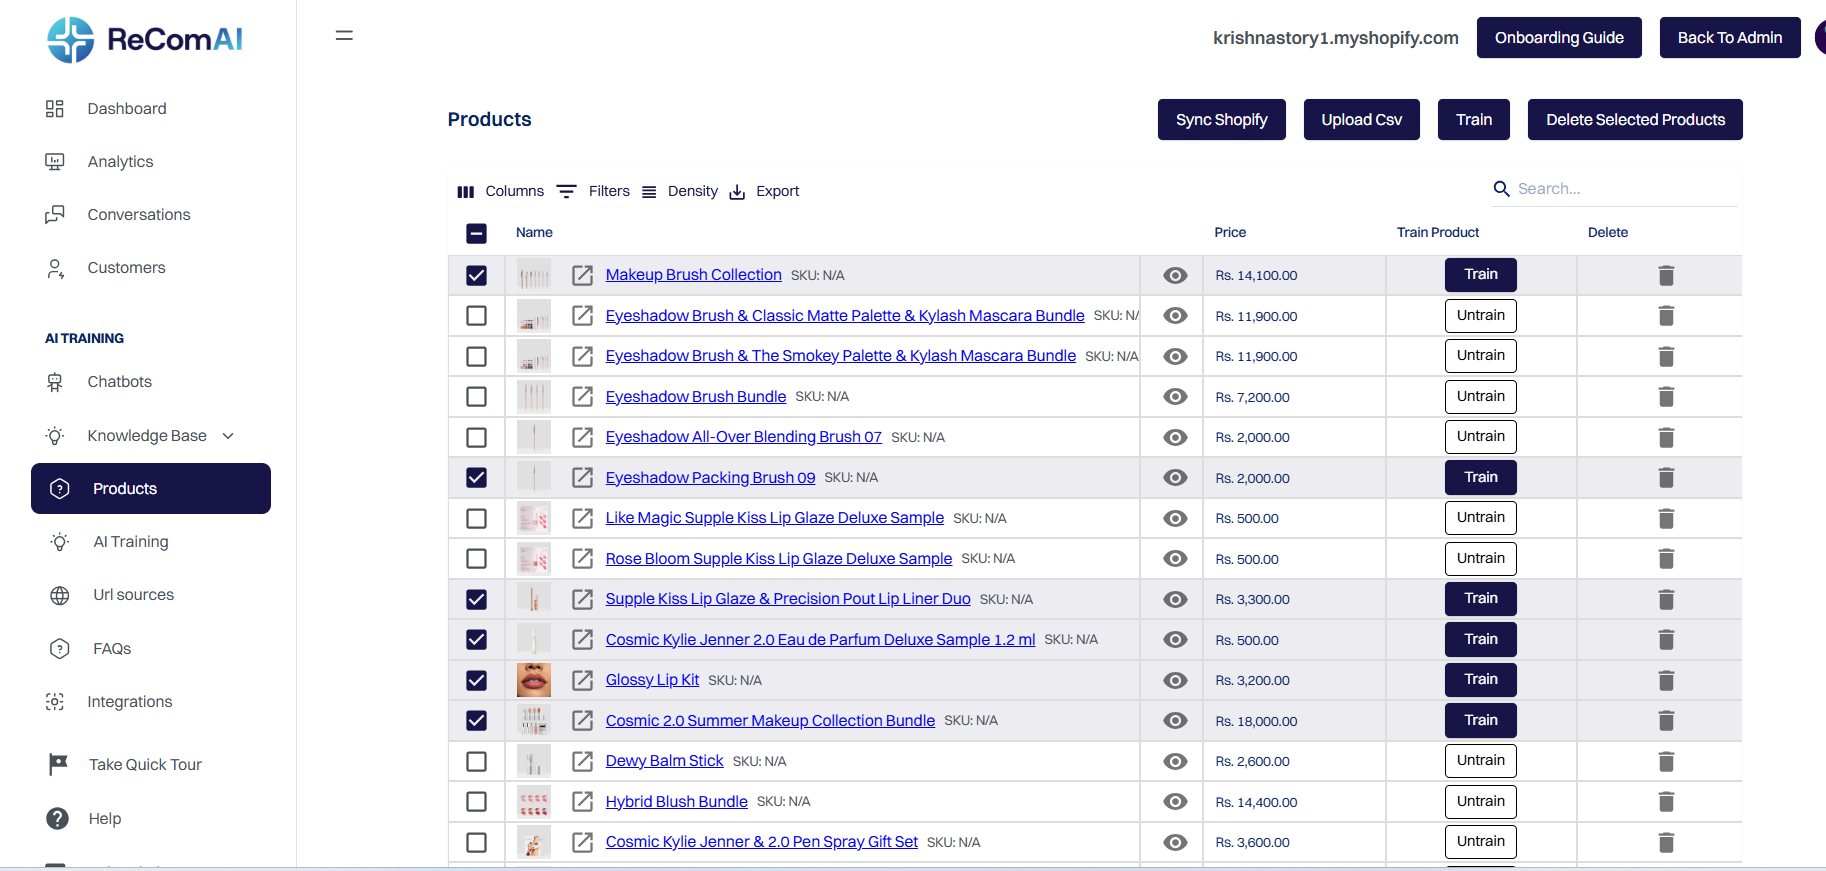
Task: Delete Cosmic Kylie Jenner Gift Set trash icon
Action: tap(1666, 842)
